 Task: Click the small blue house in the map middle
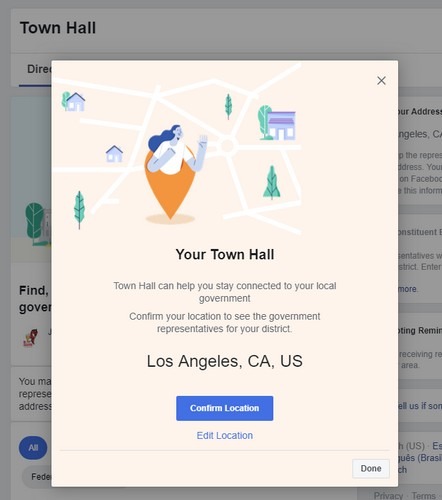[x=114, y=154]
